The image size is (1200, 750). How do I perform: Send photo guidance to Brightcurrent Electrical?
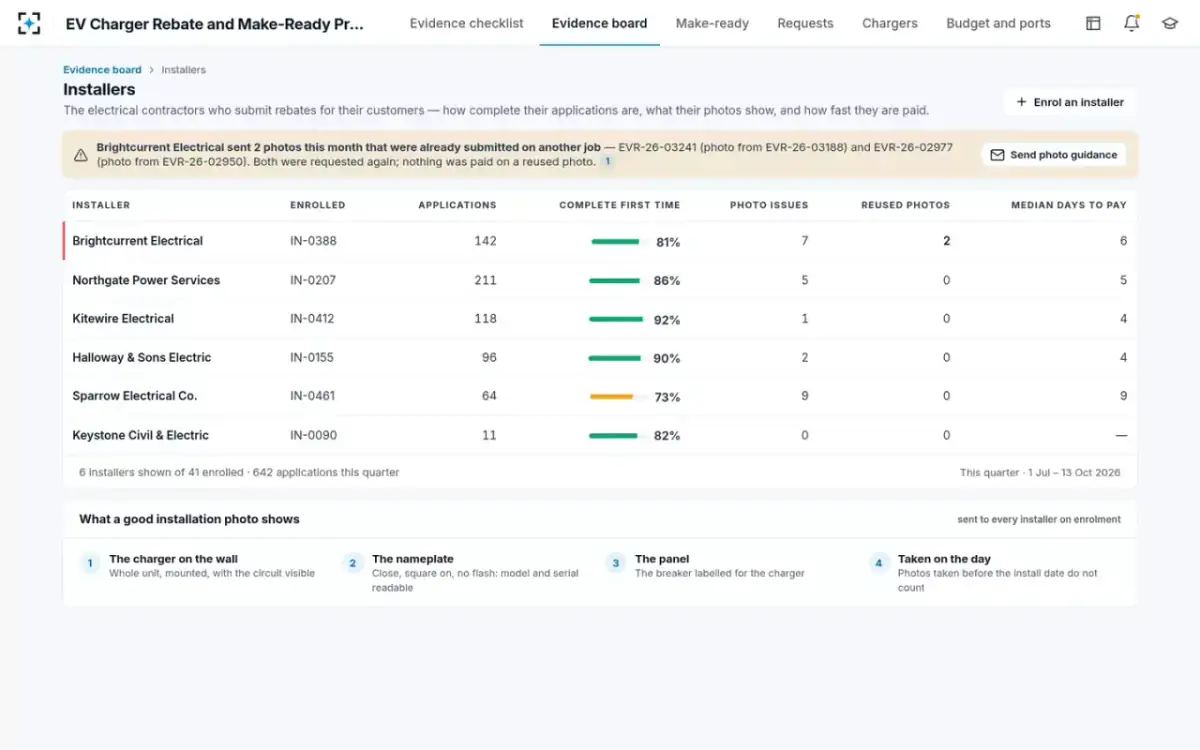point(1054,155)
